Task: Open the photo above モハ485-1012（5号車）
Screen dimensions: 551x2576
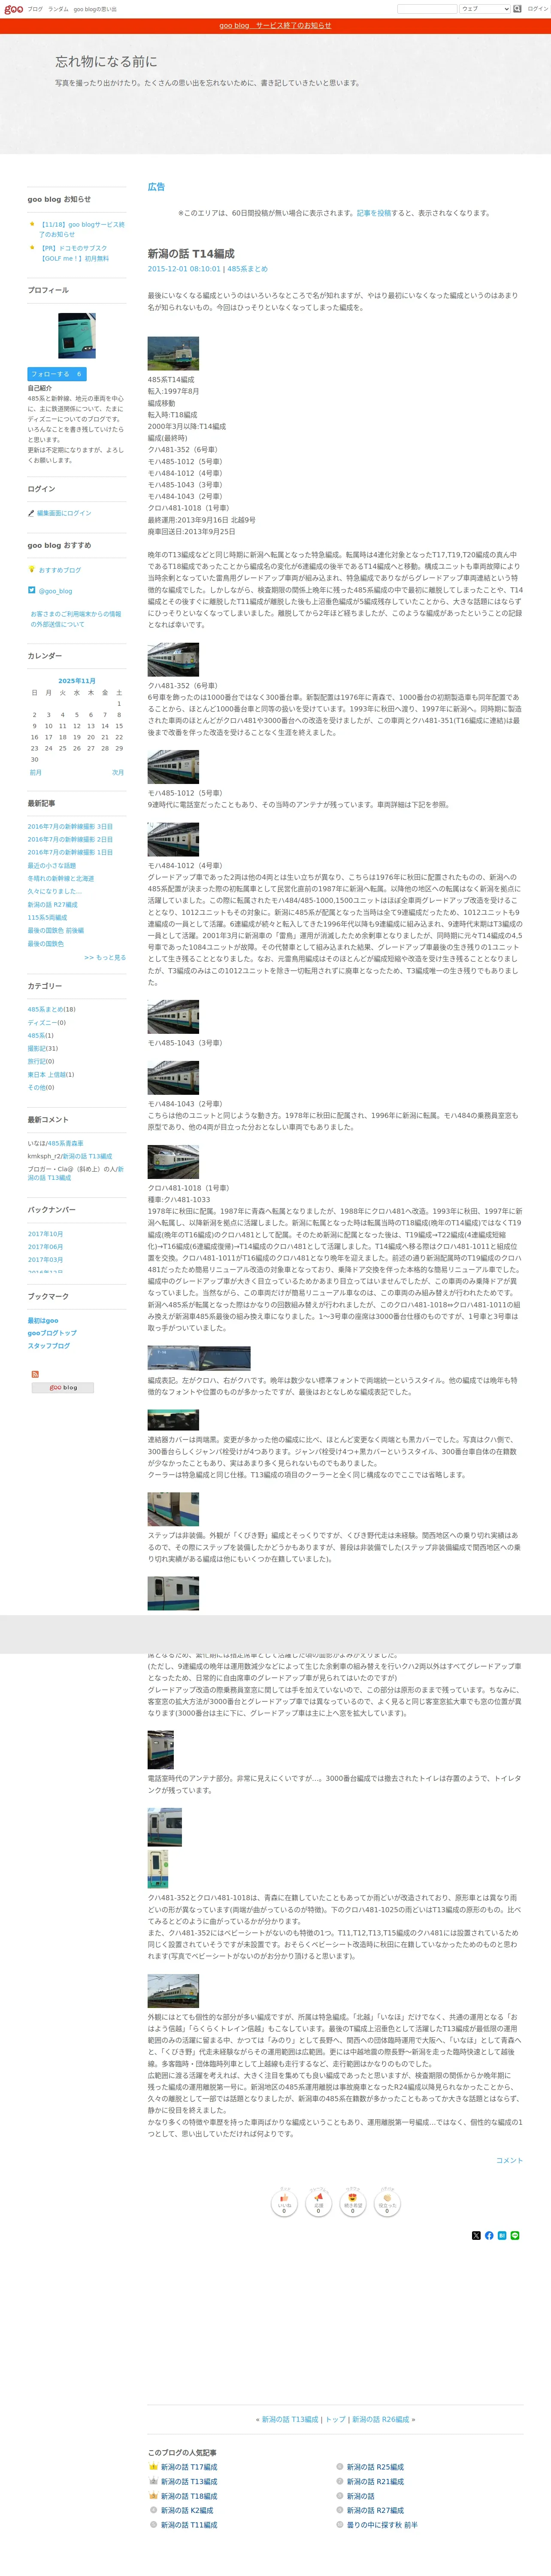Action: [x=173, y=767]
